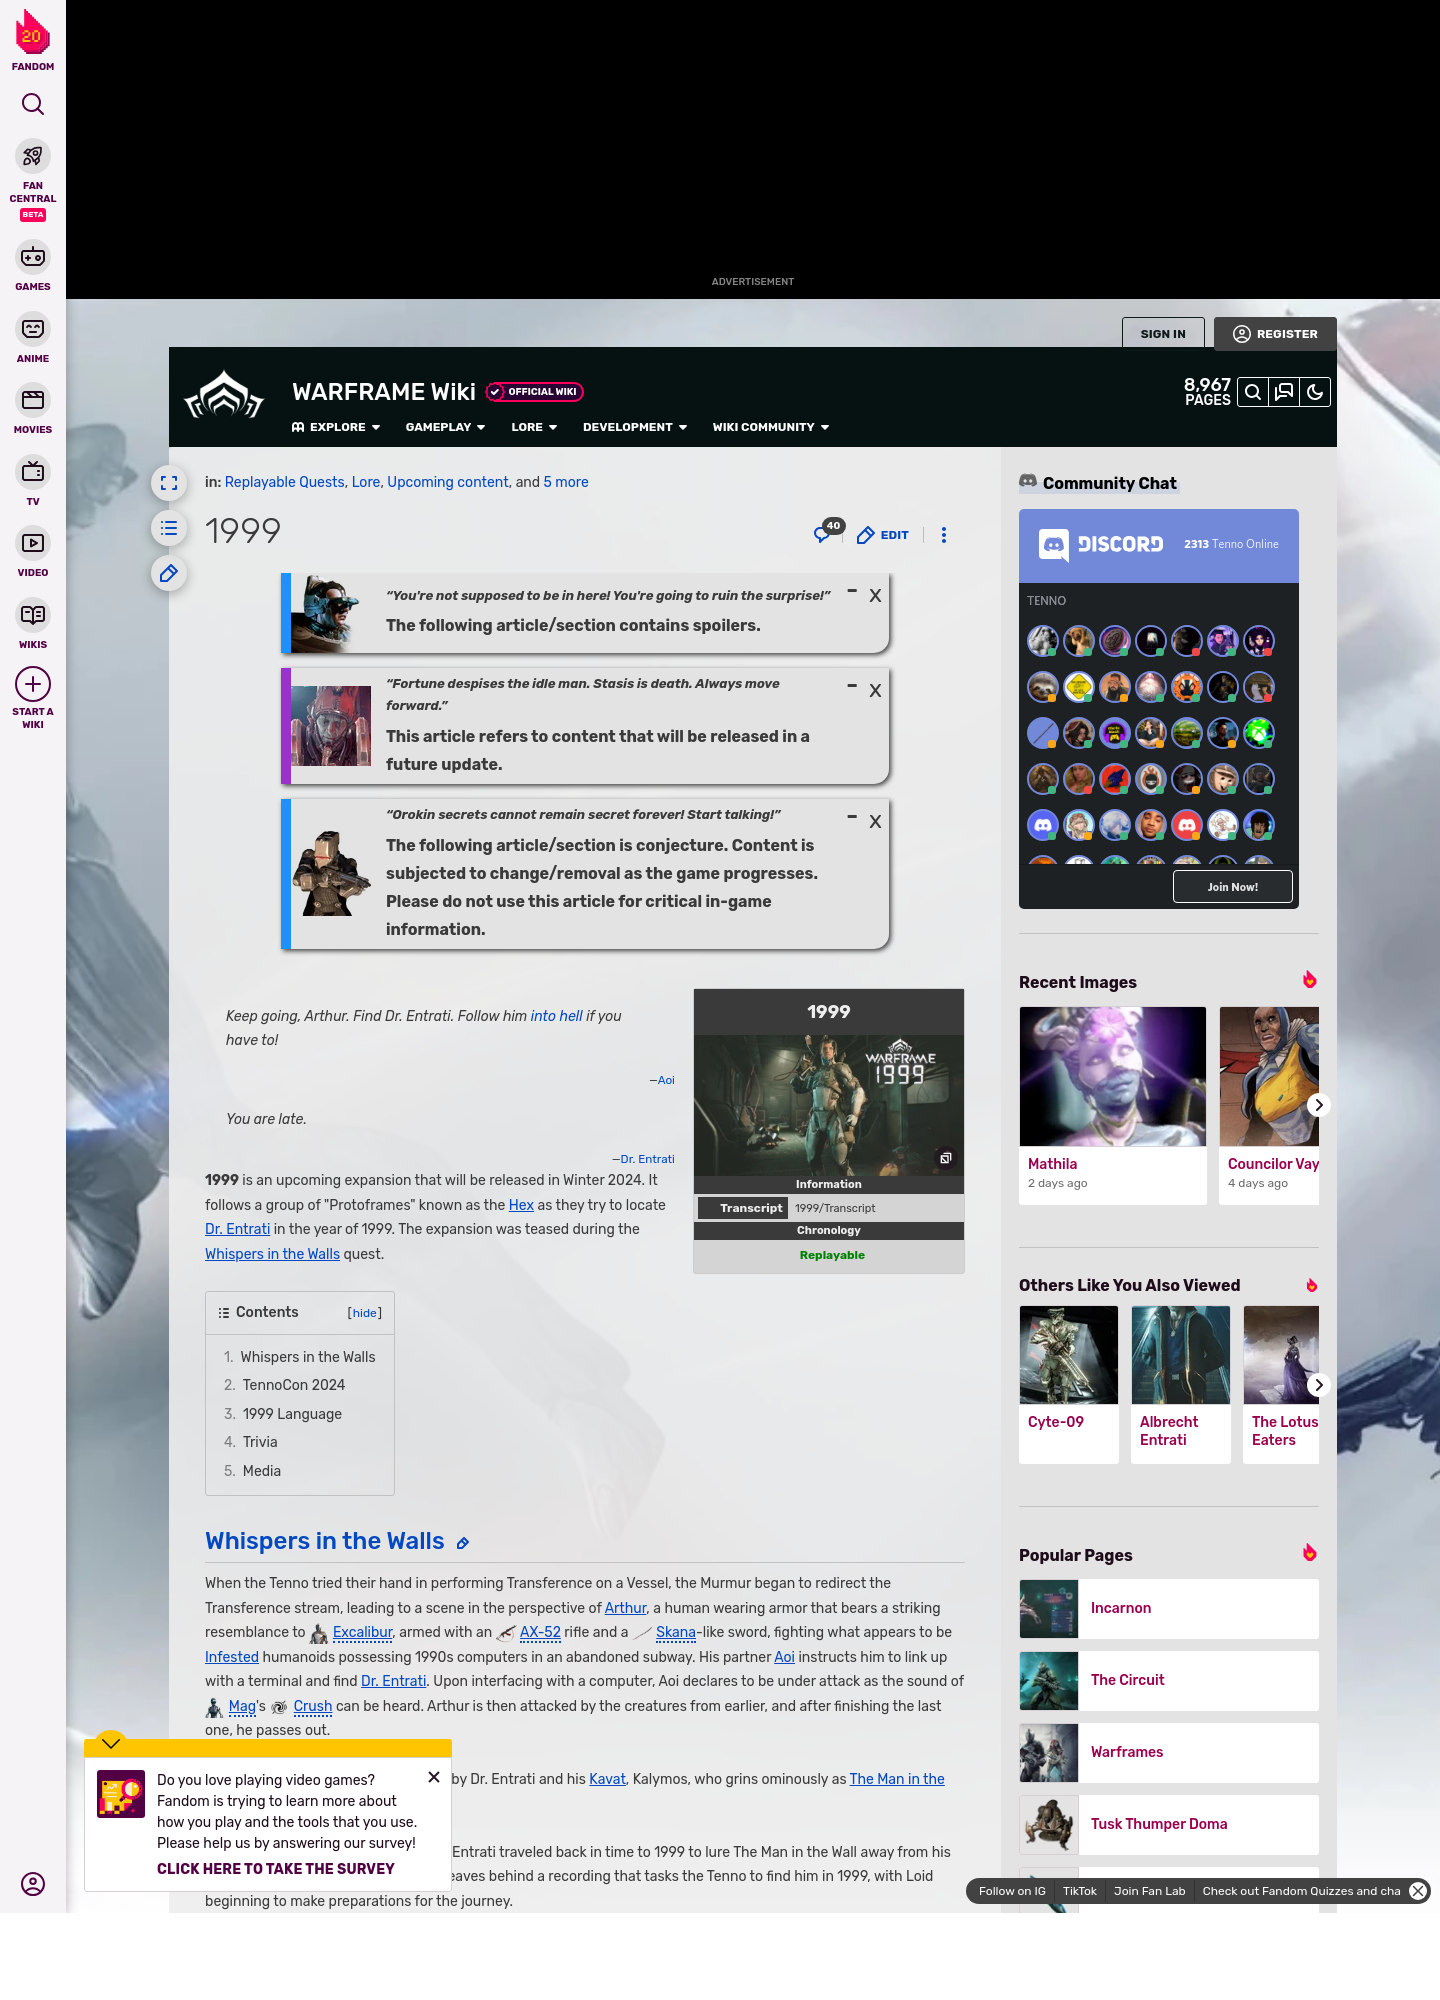Image resolution: width=1440 pixels, height=2000 pixels.
Task: Enlarge the 1999 infobox image icon
Action: (945, 1158)
